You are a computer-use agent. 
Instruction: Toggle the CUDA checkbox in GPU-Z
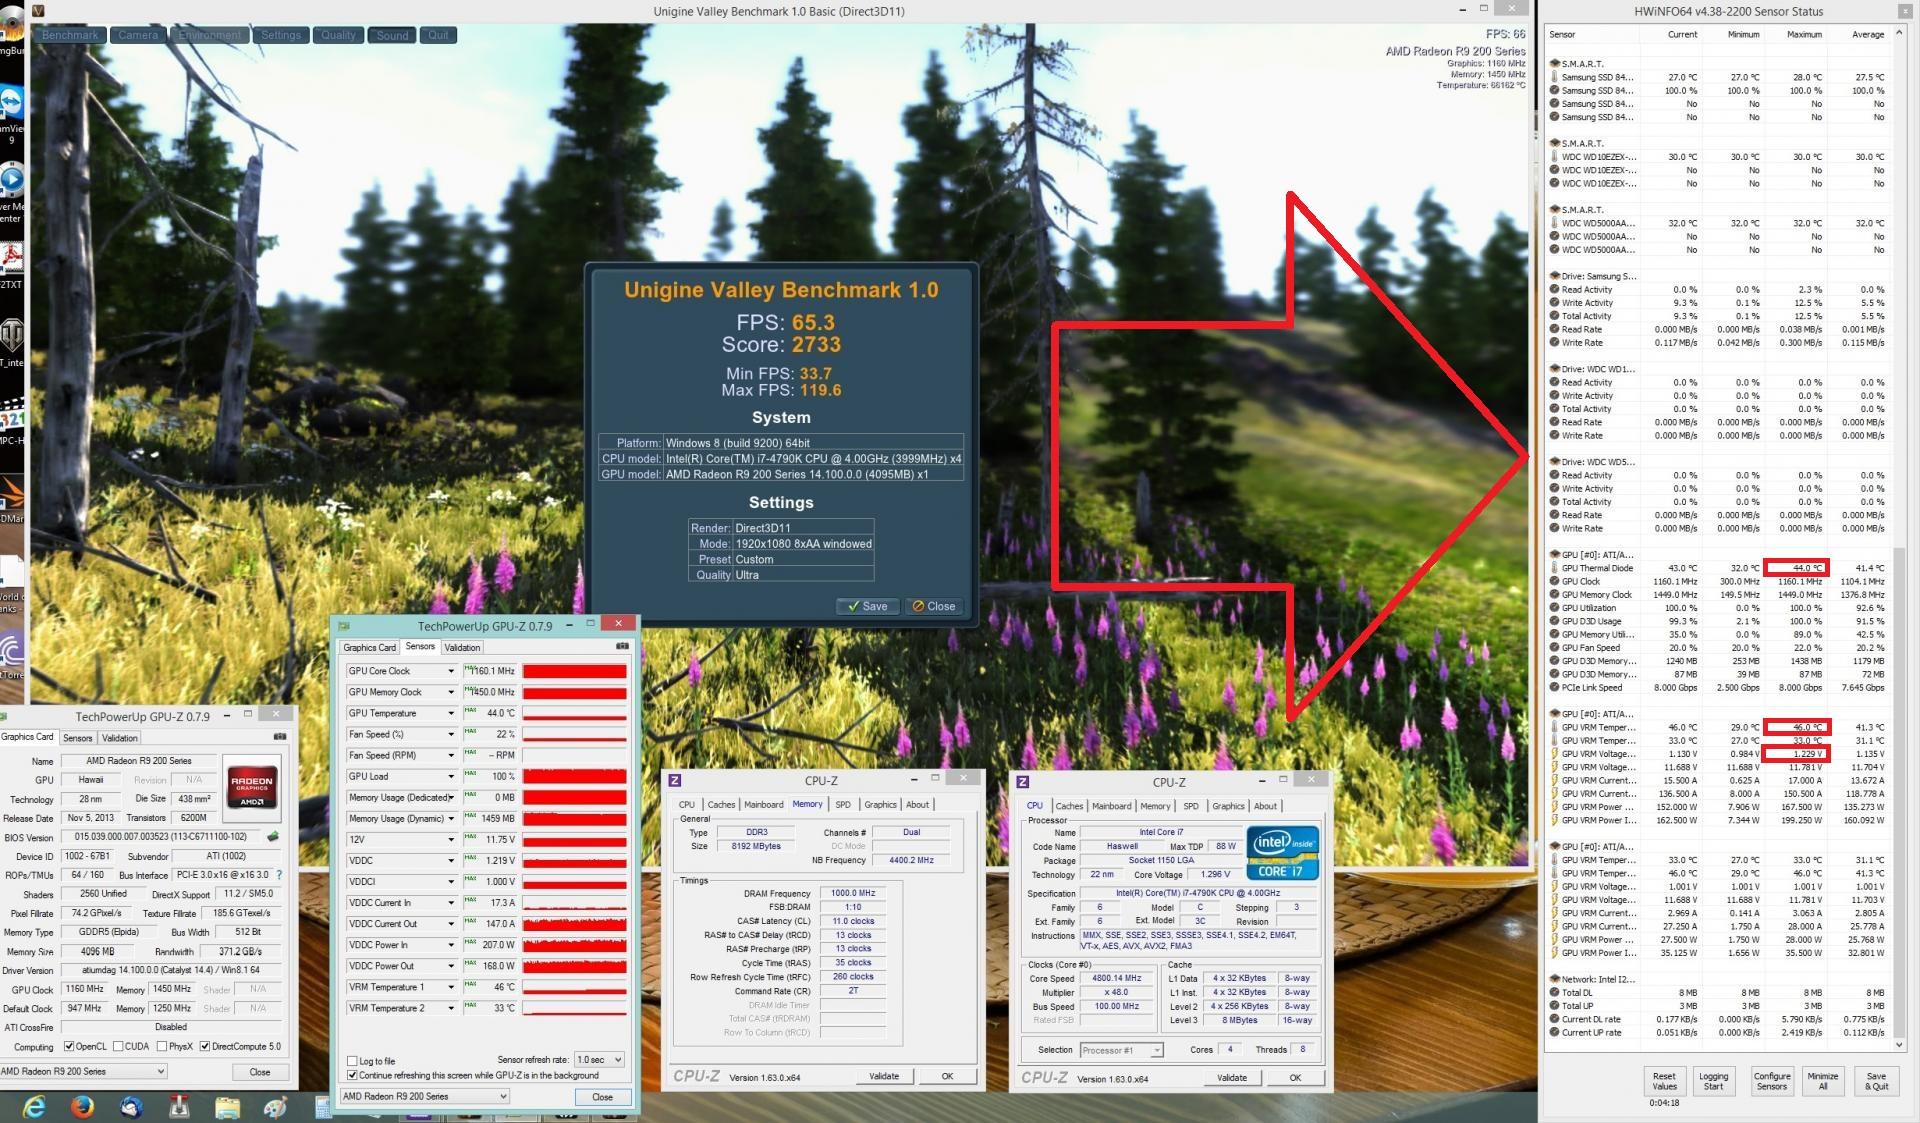[x=118, y=1047]
